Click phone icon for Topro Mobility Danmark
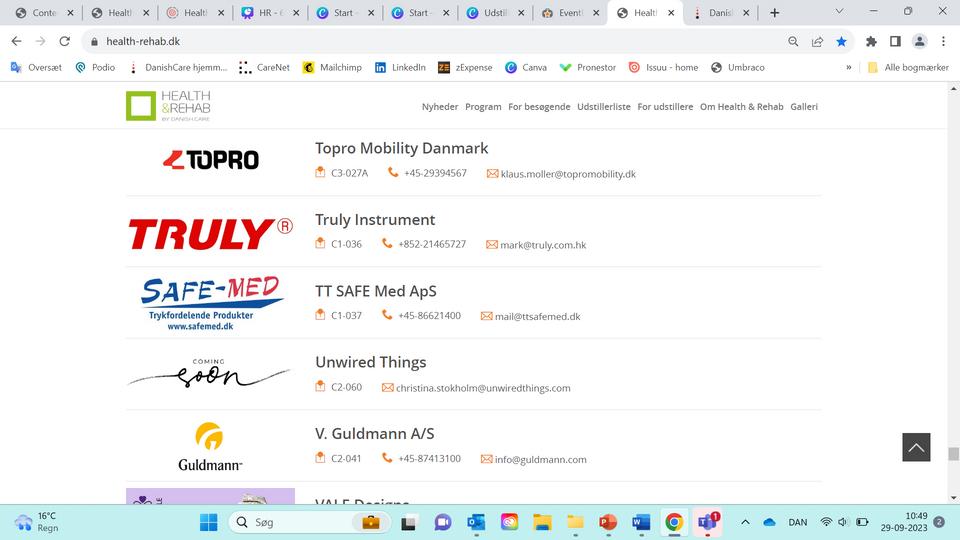Viewport: 960px width, 540px height. (393, 172)
